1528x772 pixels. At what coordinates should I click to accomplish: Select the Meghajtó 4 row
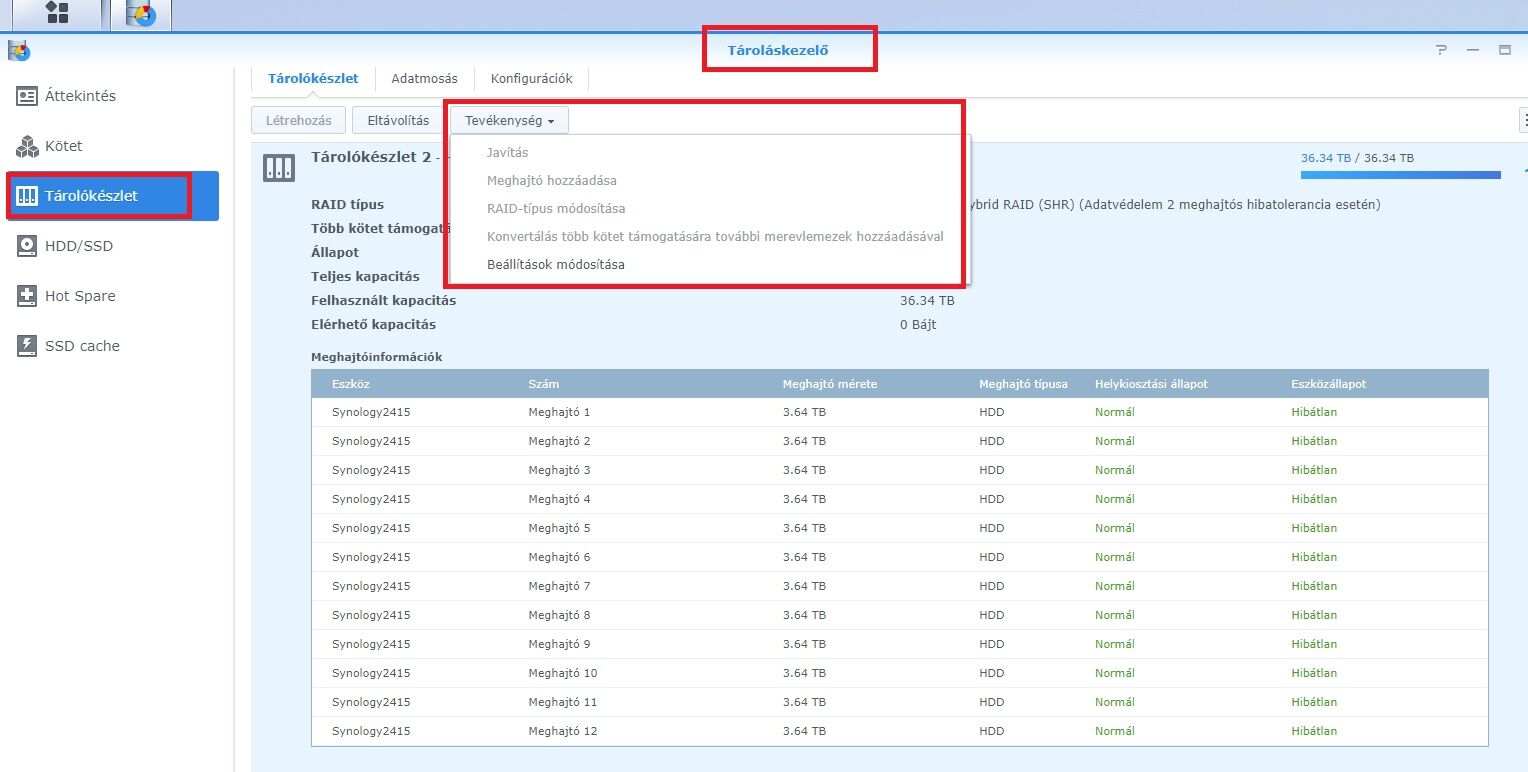[x=900, y=499]
